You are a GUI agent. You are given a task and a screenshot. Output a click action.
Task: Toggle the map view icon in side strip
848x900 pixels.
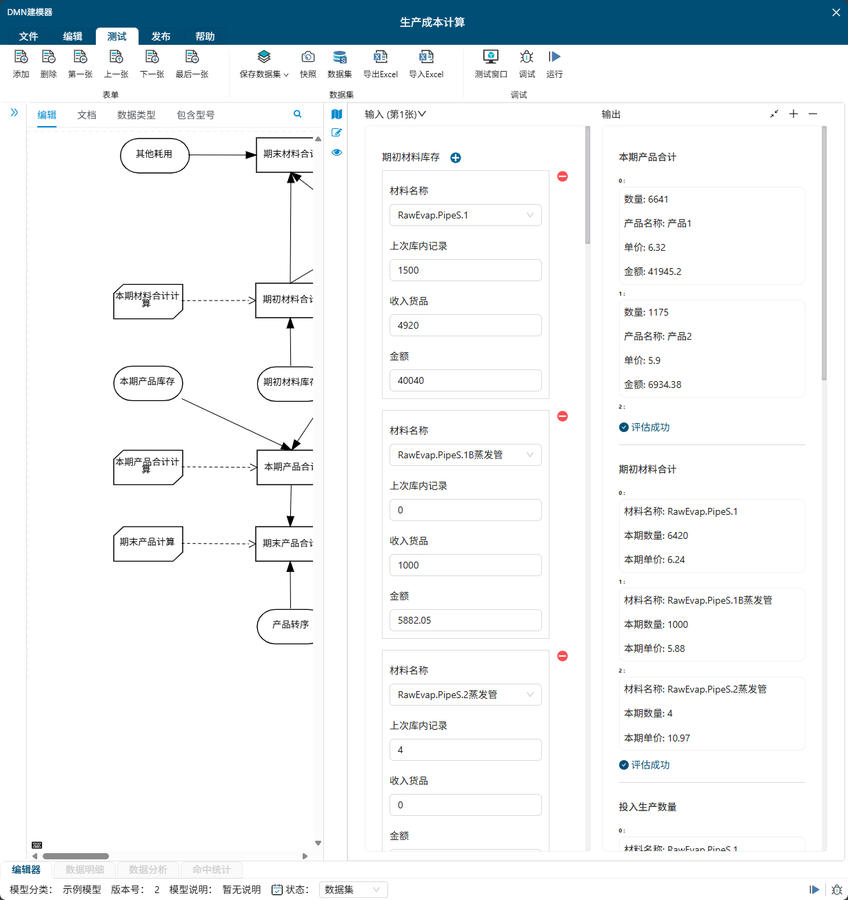click(x=337, y=115)
